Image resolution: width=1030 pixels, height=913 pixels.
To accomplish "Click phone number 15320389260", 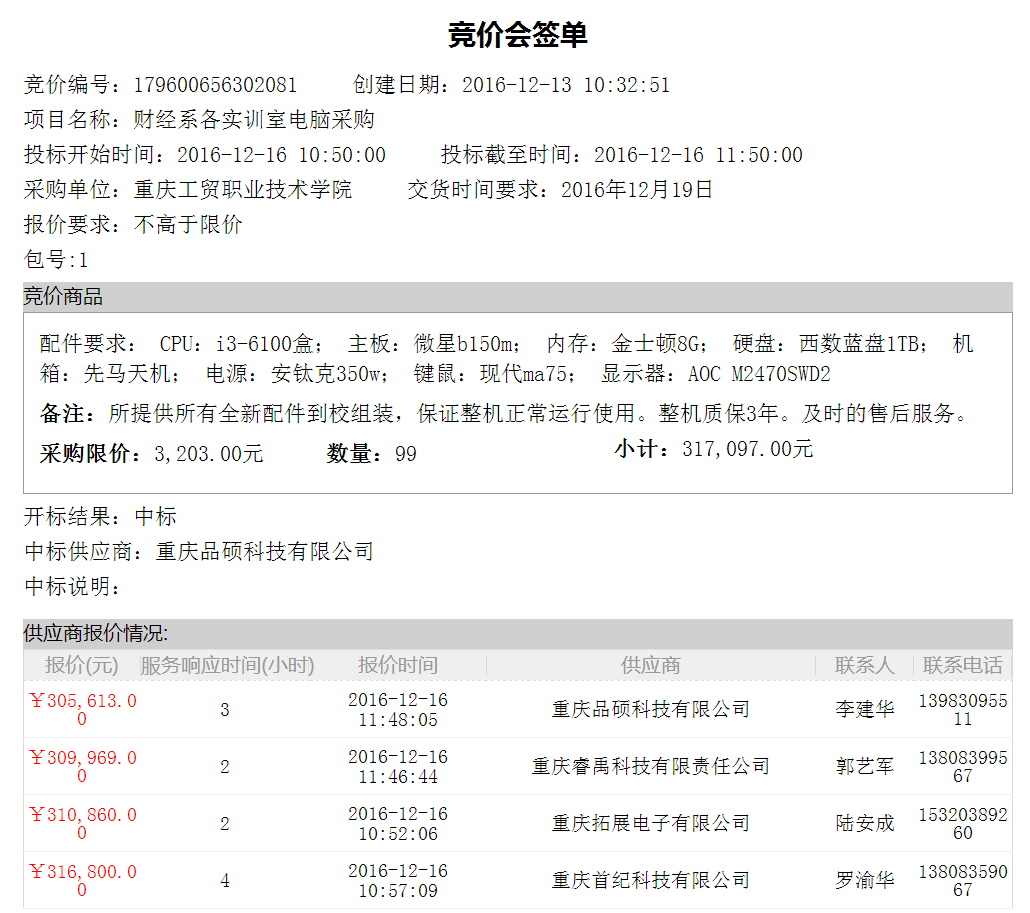I will [962, 824].
